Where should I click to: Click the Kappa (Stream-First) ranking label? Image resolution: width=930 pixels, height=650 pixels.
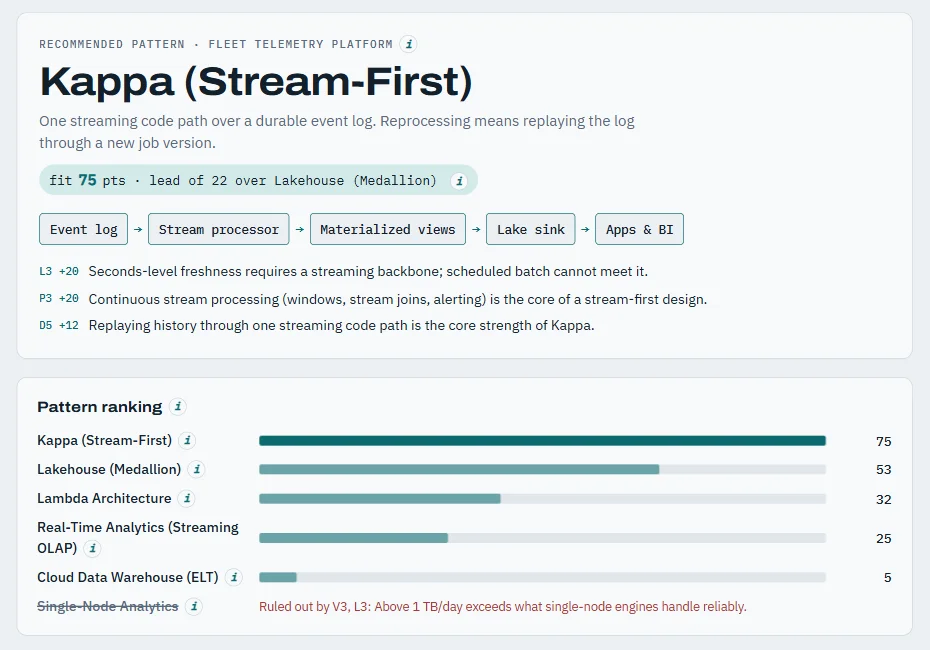click(104, 440)
